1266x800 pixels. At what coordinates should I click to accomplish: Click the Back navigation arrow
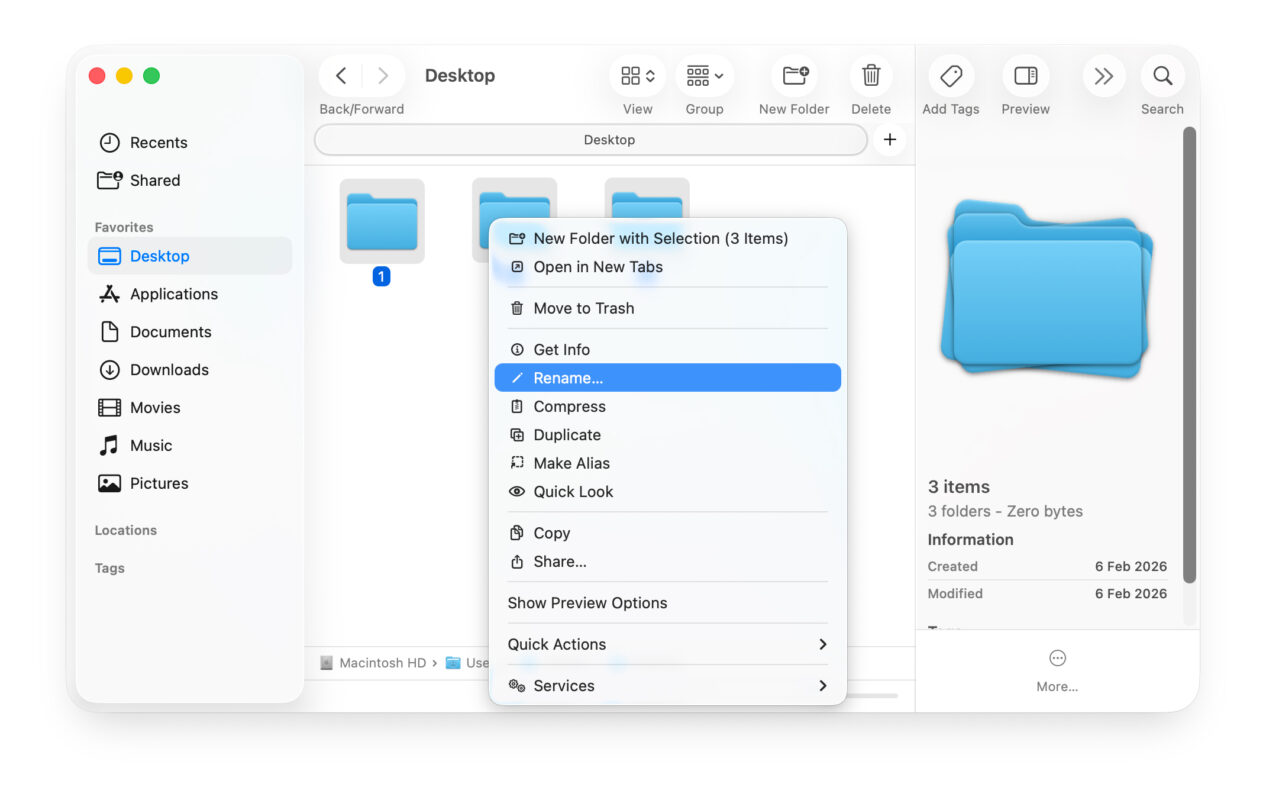pyautogui.click(x=340, y=75)
